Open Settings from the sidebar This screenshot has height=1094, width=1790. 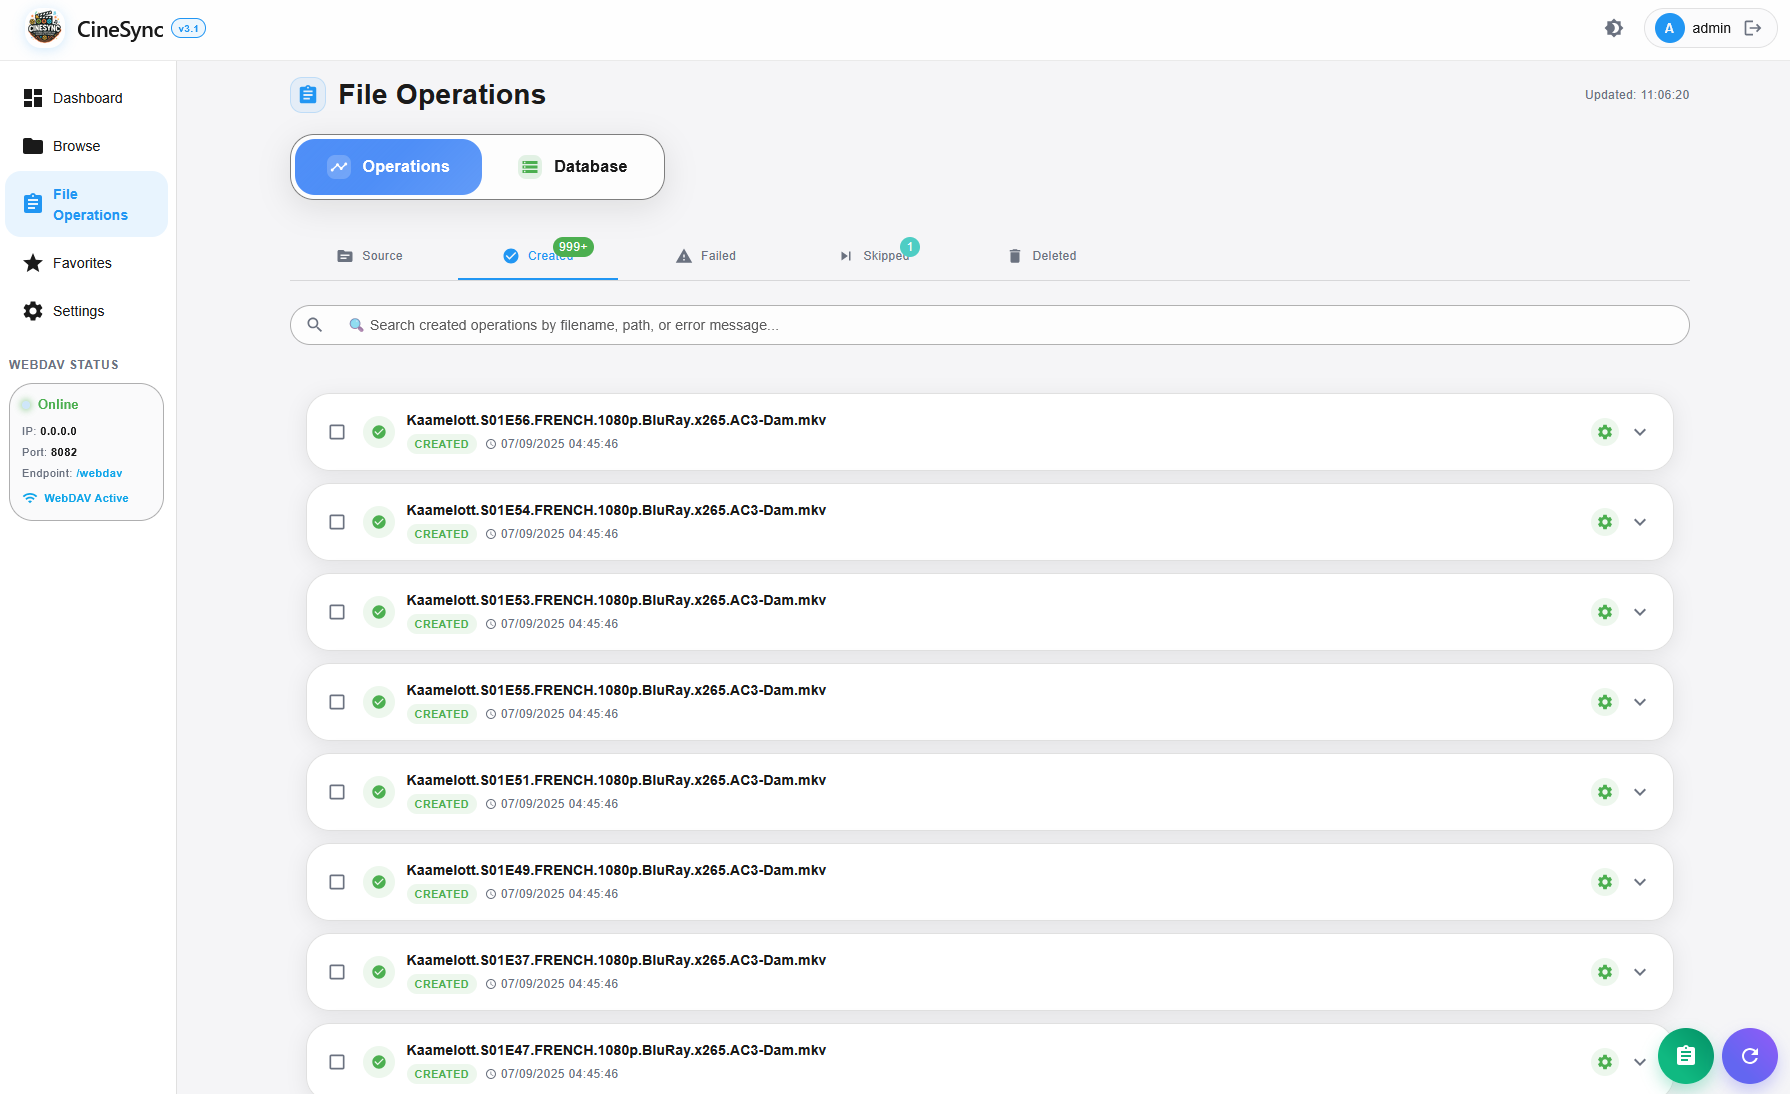[x=78, y=311]
